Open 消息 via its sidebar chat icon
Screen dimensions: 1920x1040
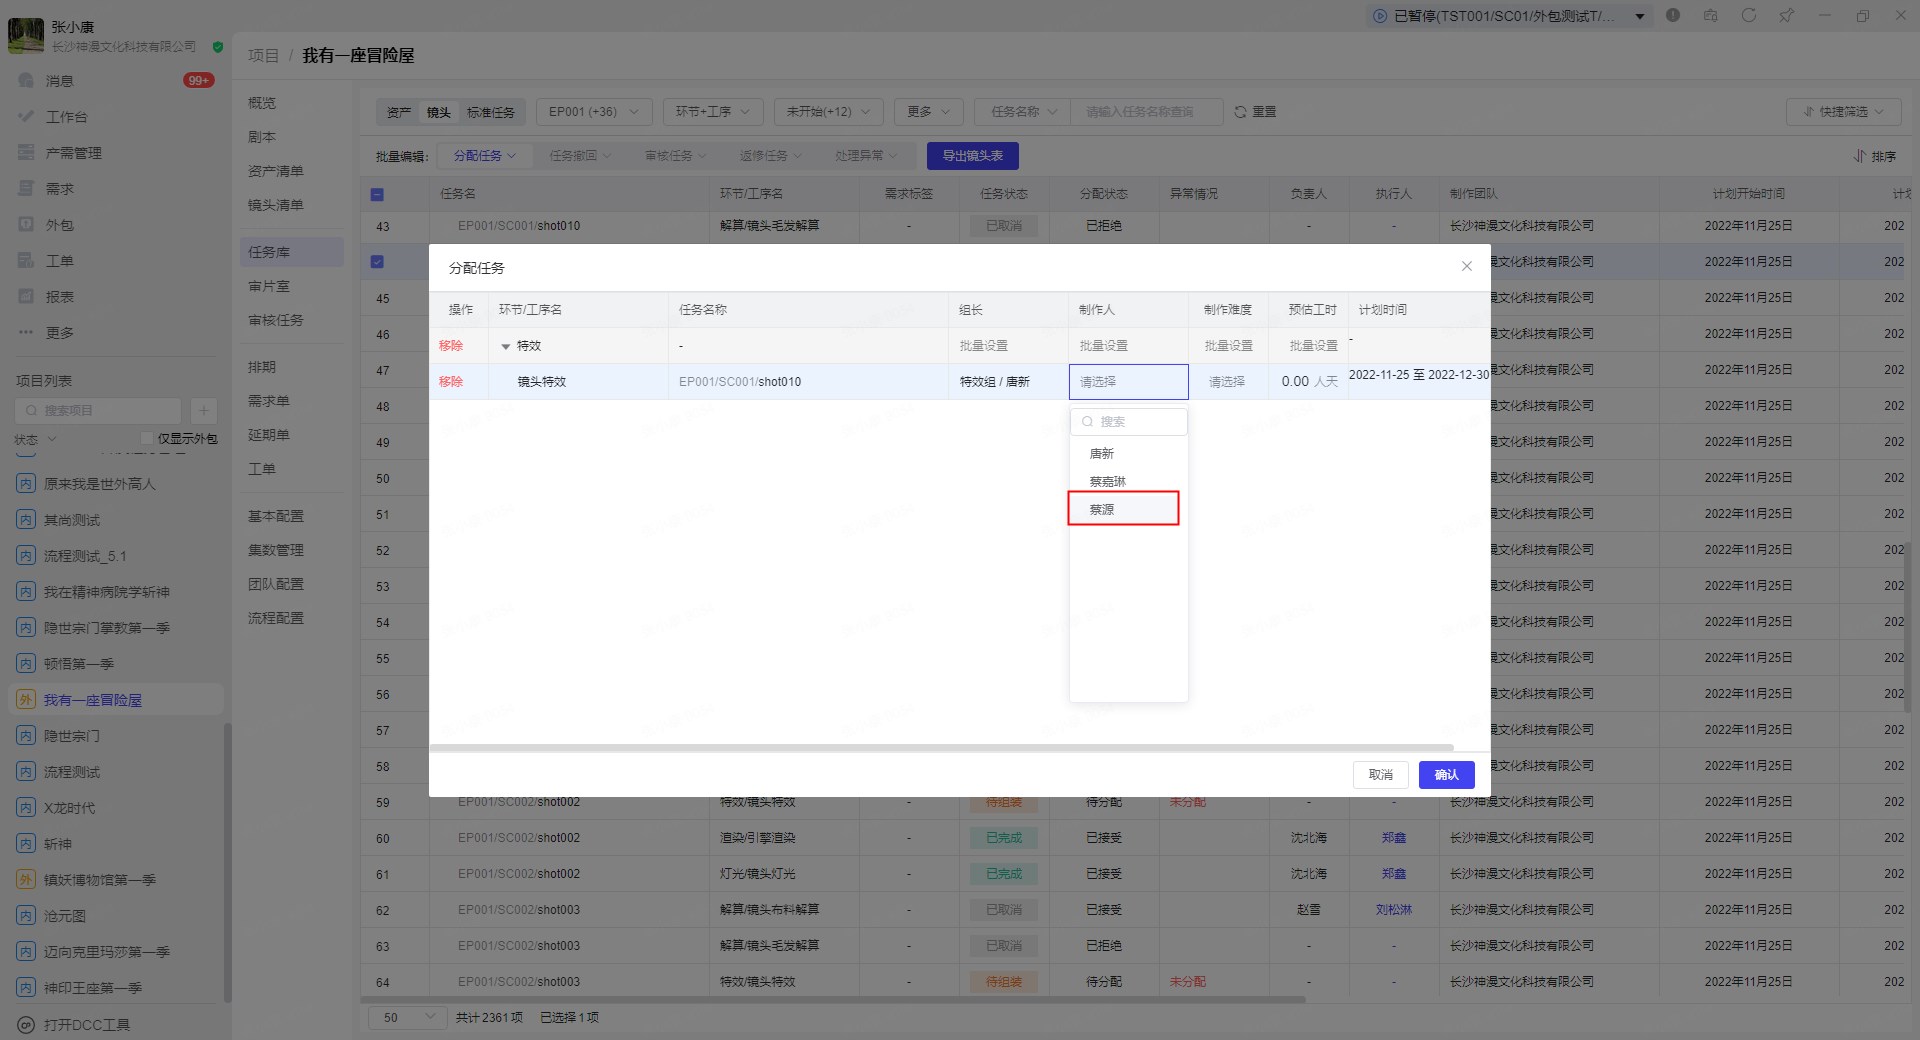pos(26,81)
